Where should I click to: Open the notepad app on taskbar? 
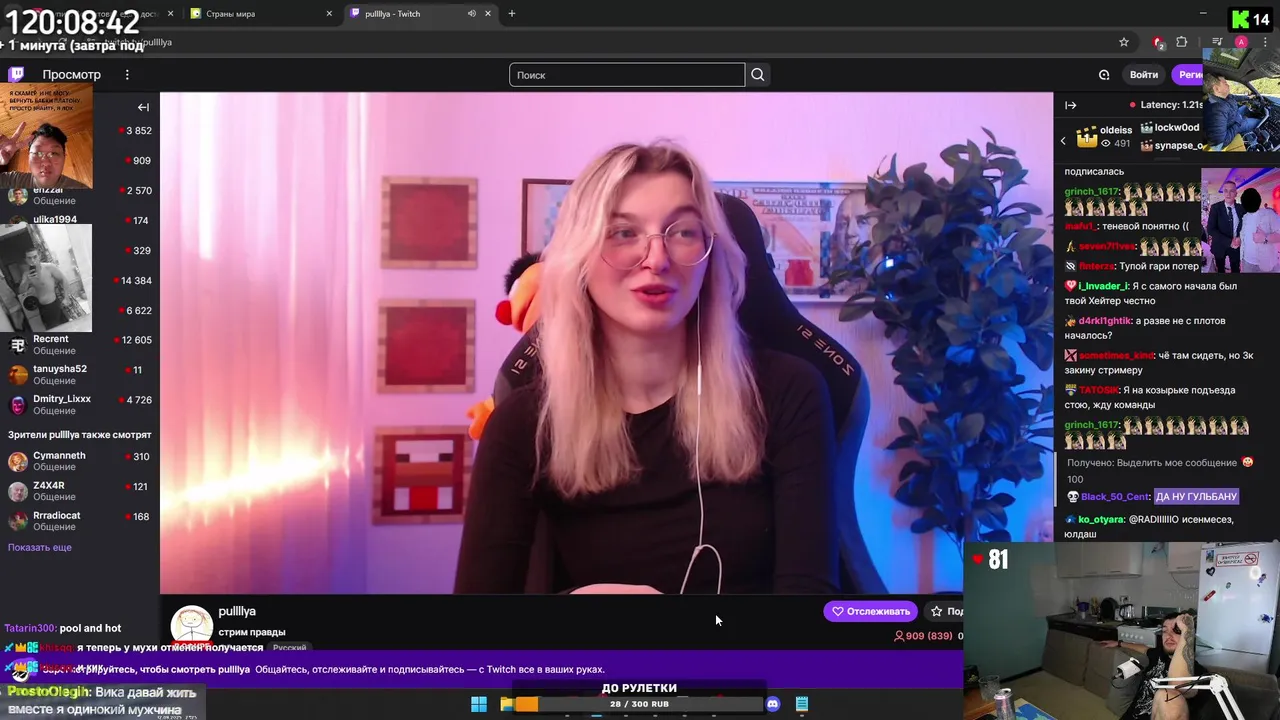tap(801, 704)
